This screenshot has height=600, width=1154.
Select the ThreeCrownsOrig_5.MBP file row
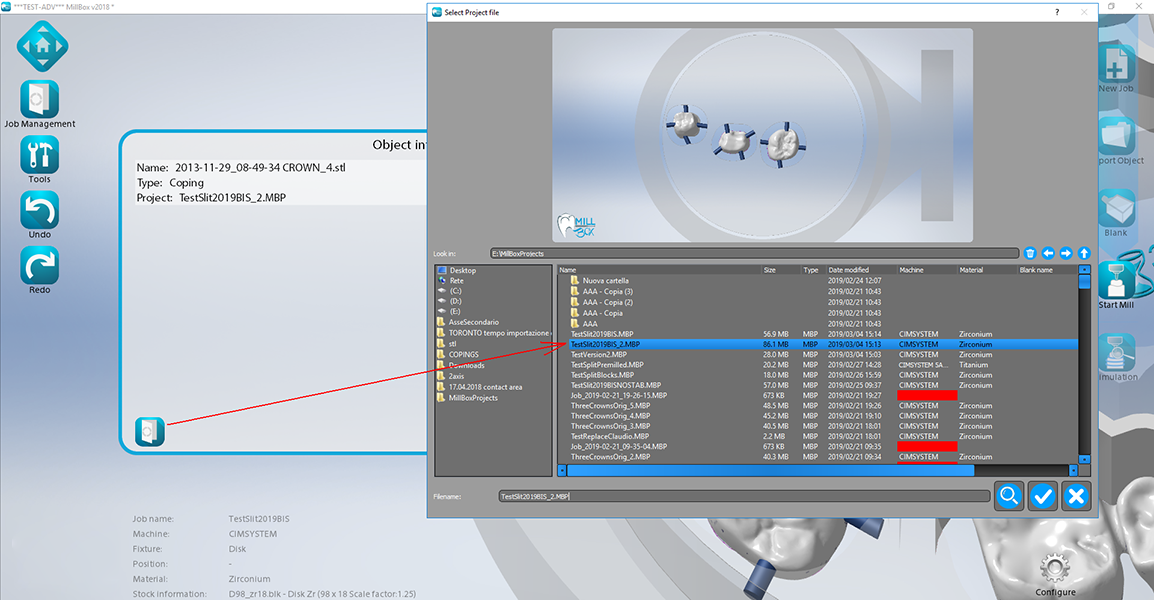tap(817, 406)
